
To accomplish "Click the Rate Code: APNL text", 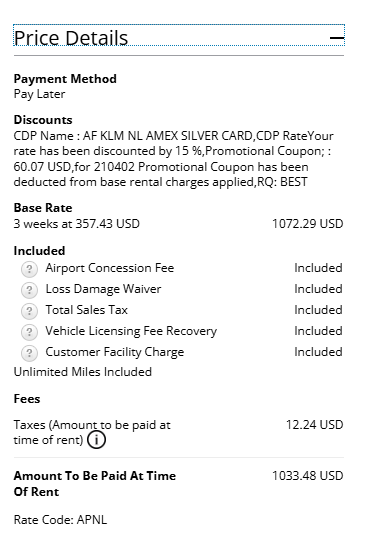I will tap(60, 520).
